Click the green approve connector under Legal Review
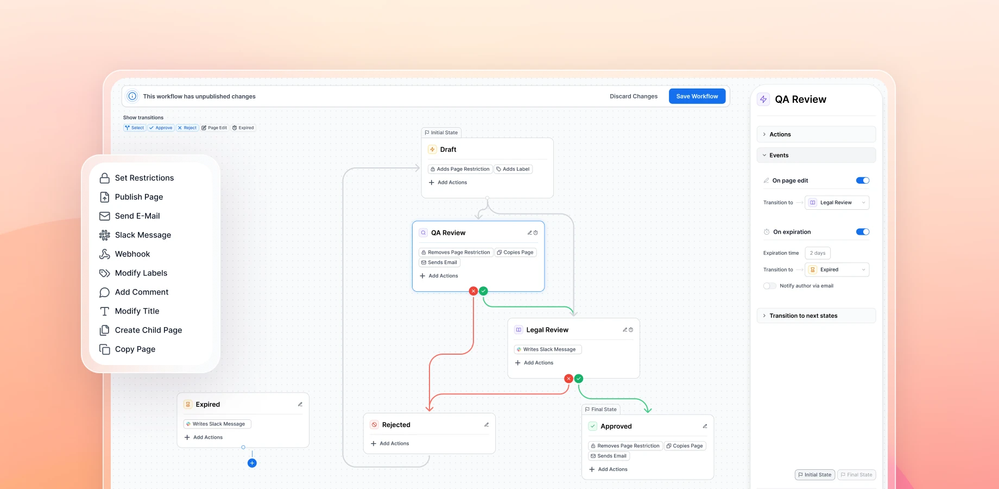 click(x=579, y=378)
